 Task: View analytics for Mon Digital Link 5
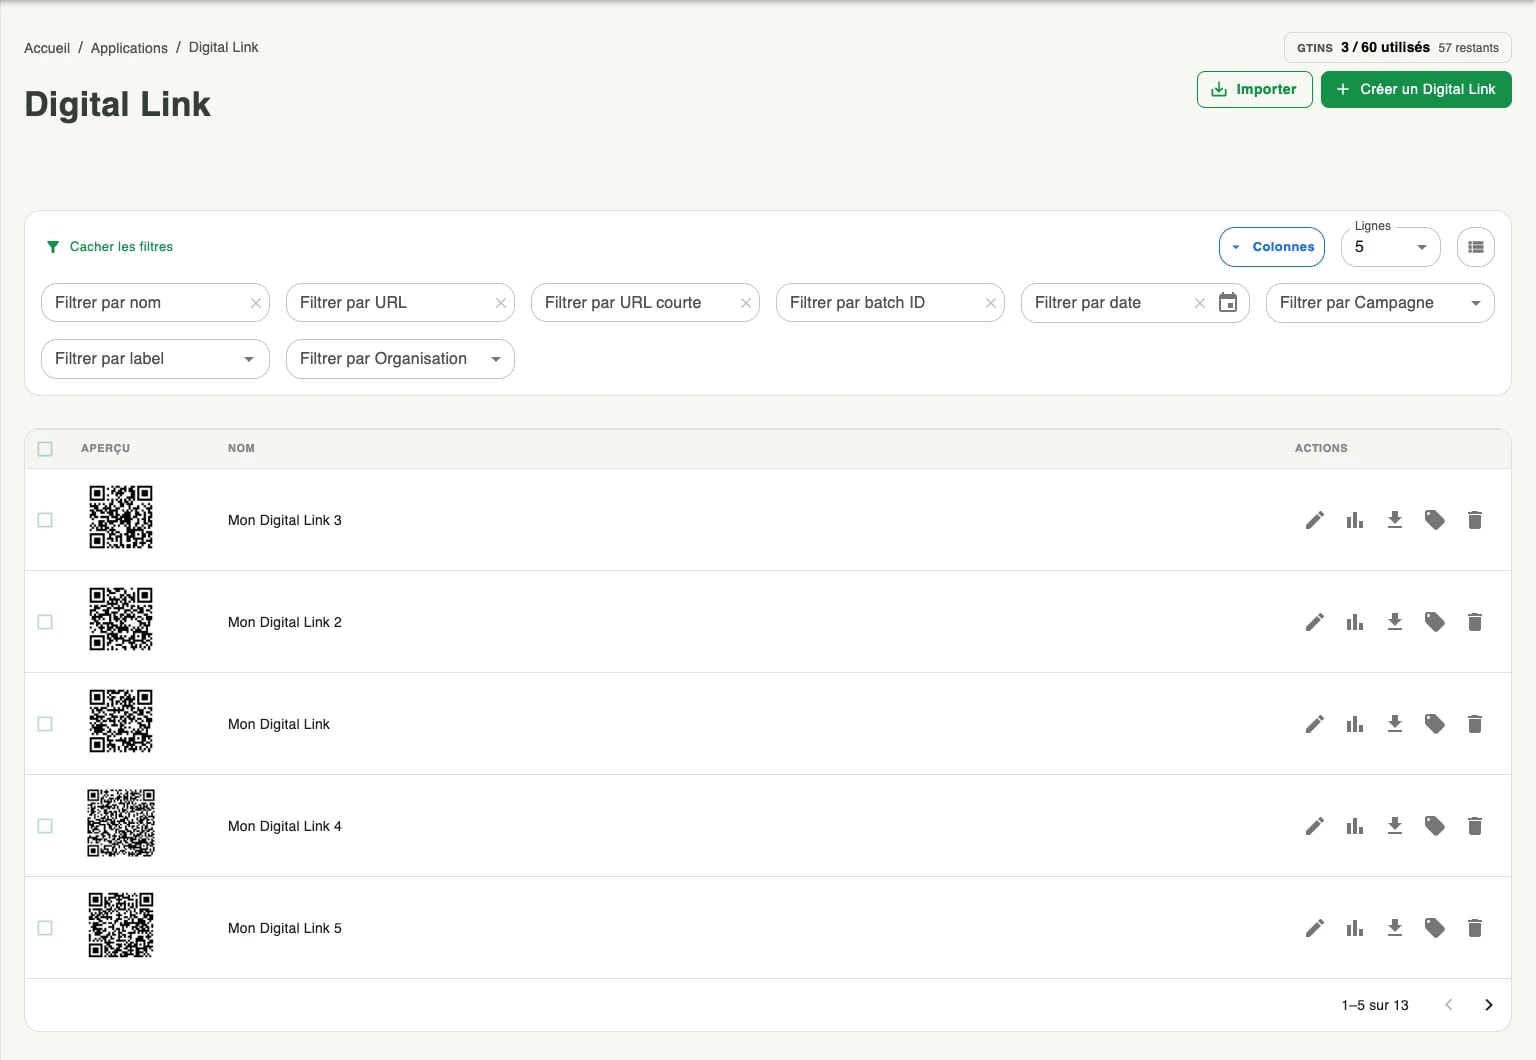[x=1355, y=928]
